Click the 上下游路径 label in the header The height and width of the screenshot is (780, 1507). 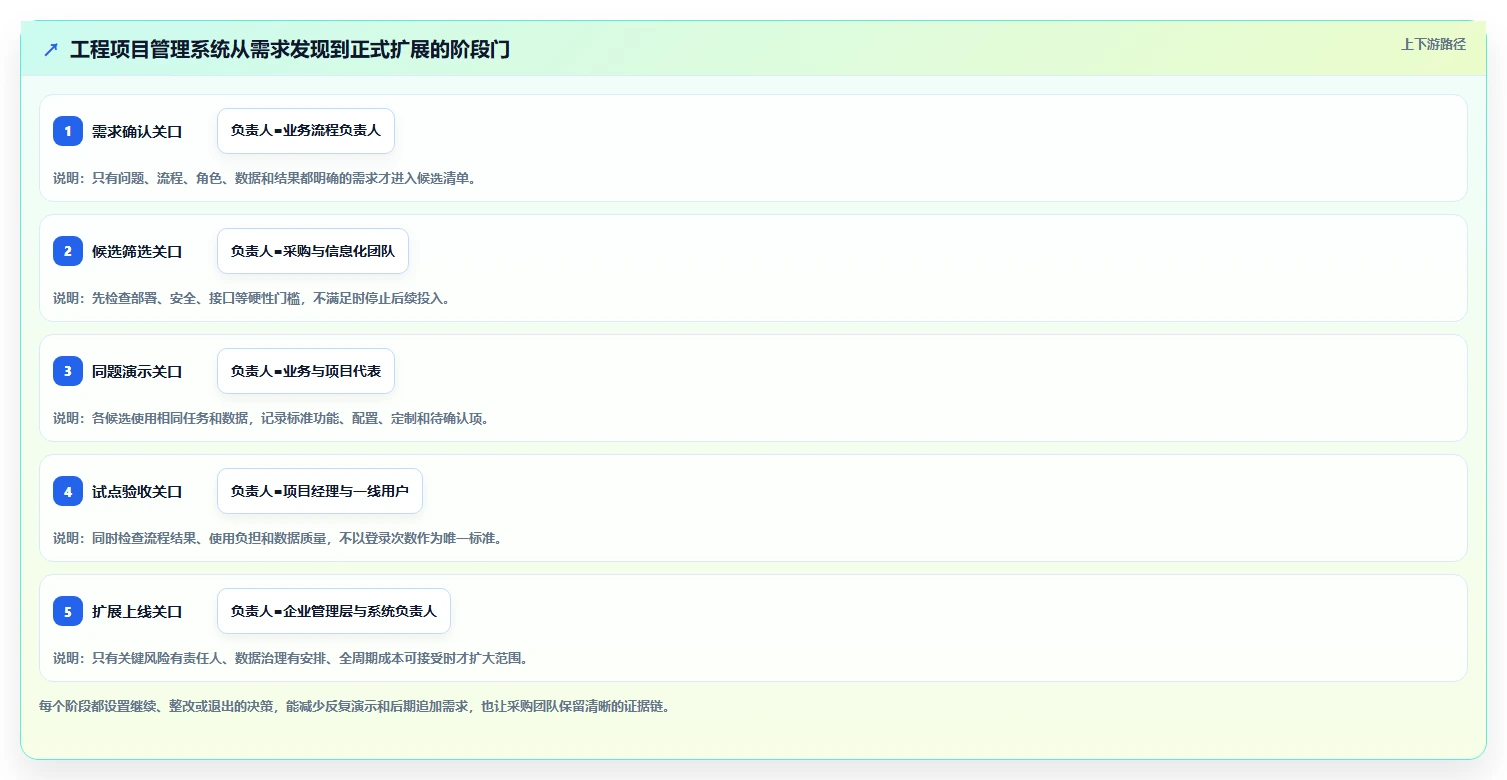point(1433,44)
